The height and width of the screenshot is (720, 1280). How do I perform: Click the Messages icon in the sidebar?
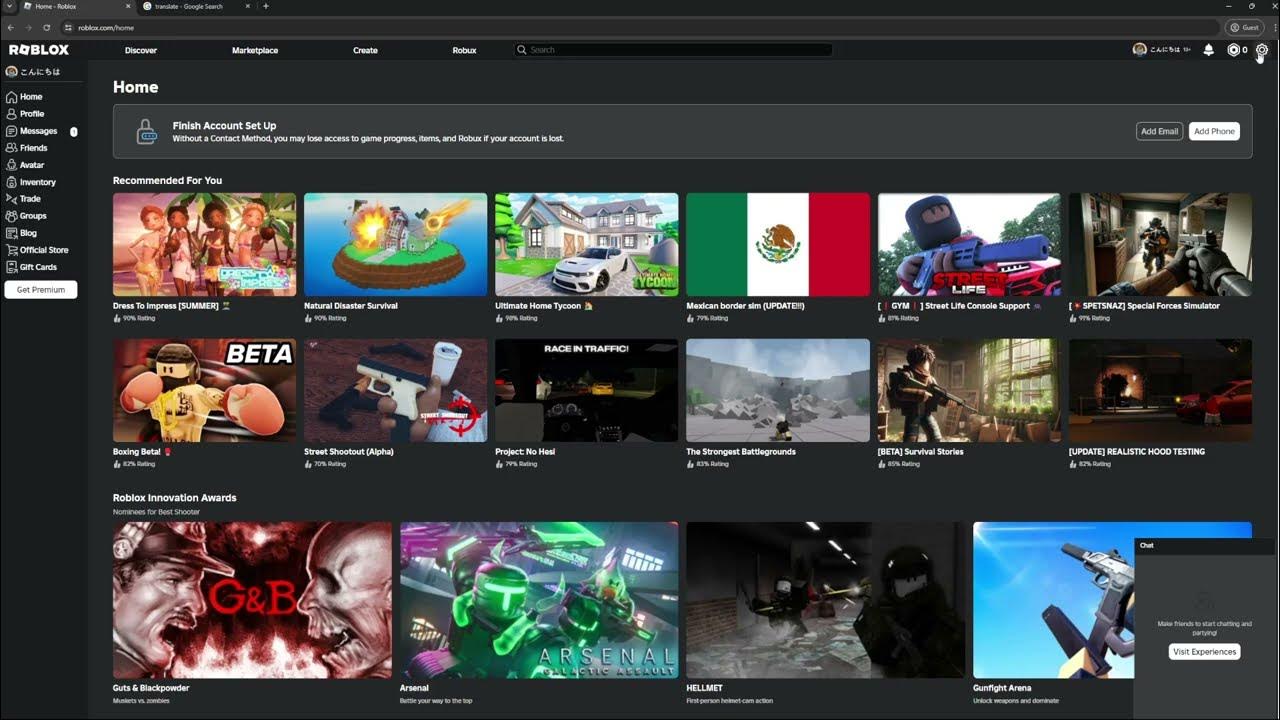pos(11,131)
